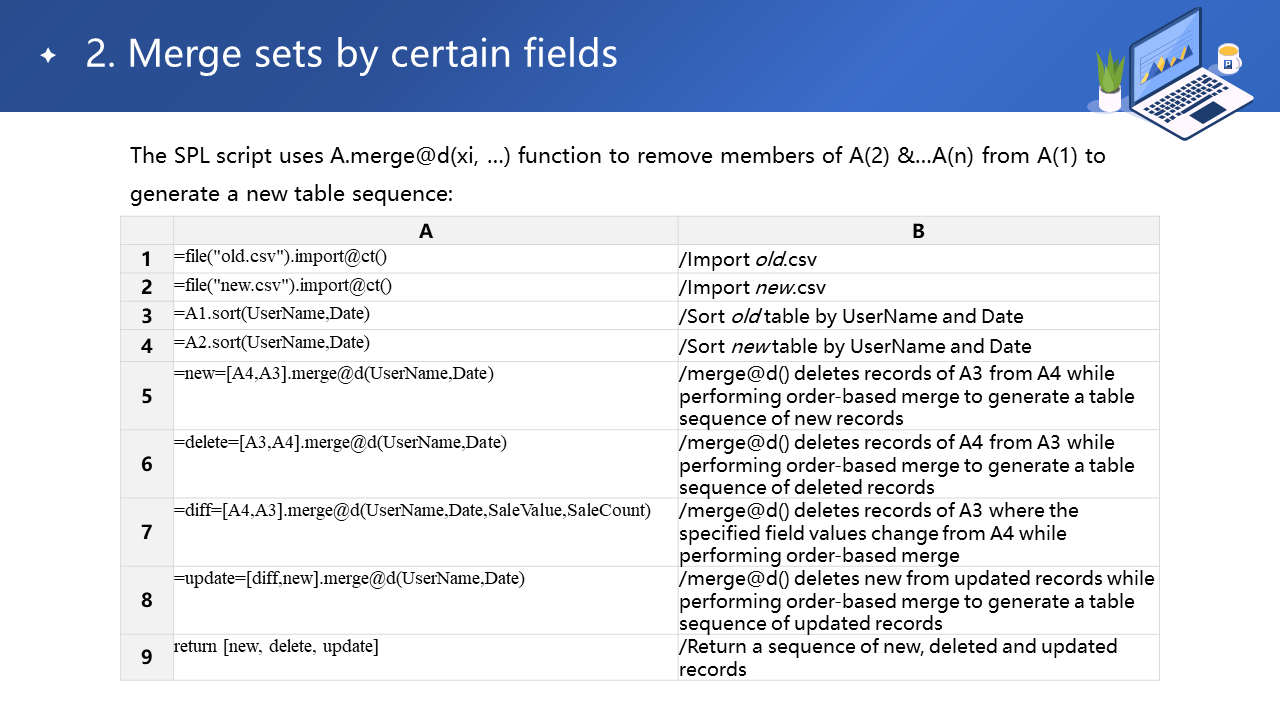Select row header 5 in the table

point(147,396)
